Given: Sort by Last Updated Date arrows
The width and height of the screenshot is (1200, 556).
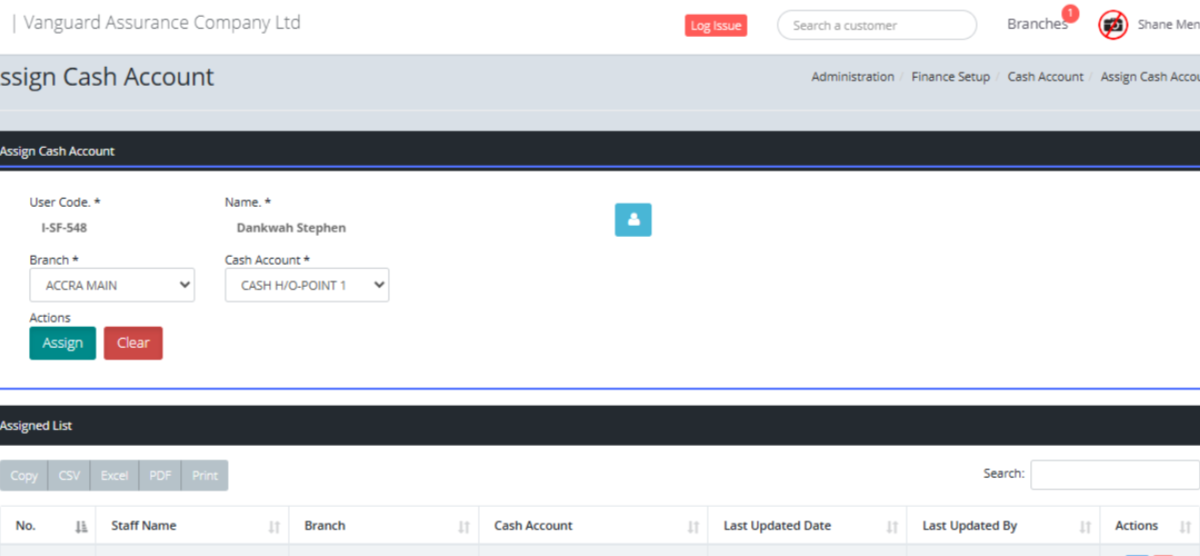Looking at the screenshot, I should pyautogui.click(x=892, y=526).
